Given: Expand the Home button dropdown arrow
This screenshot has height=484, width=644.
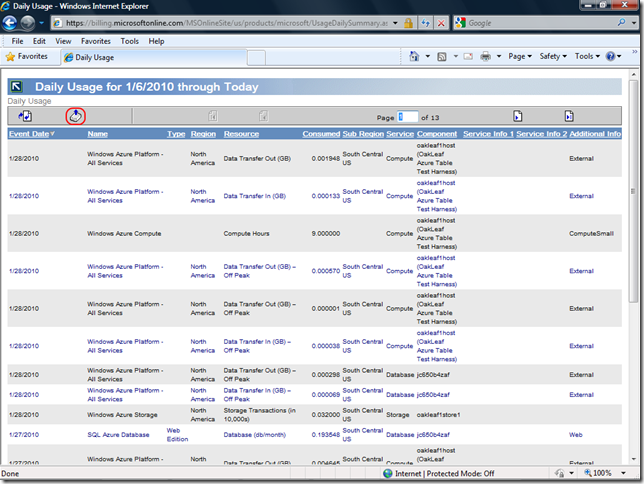Looking at the screenshot, I should pyautogui.click(x=428, y=56).
